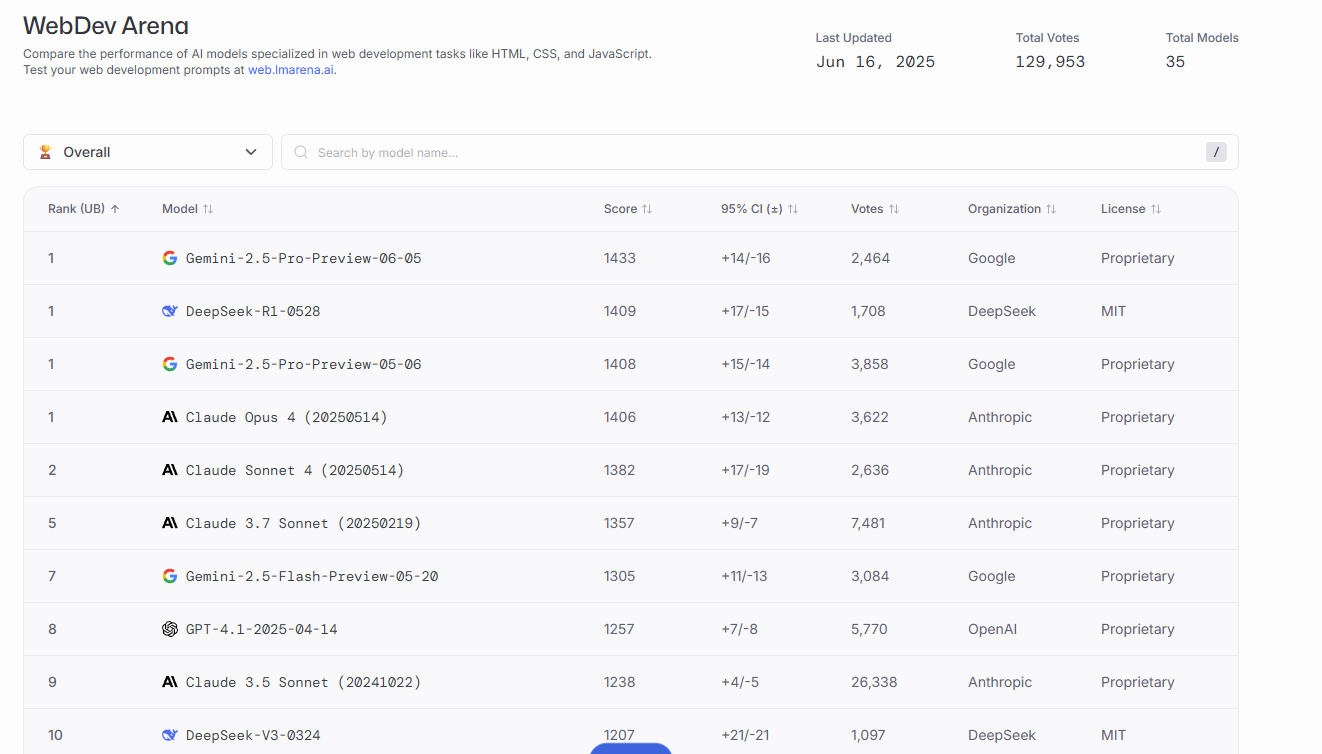Select model name Claude Opus 4 (20250514)
This screenshot has width=1322, height=754.
tap(287, 417)
